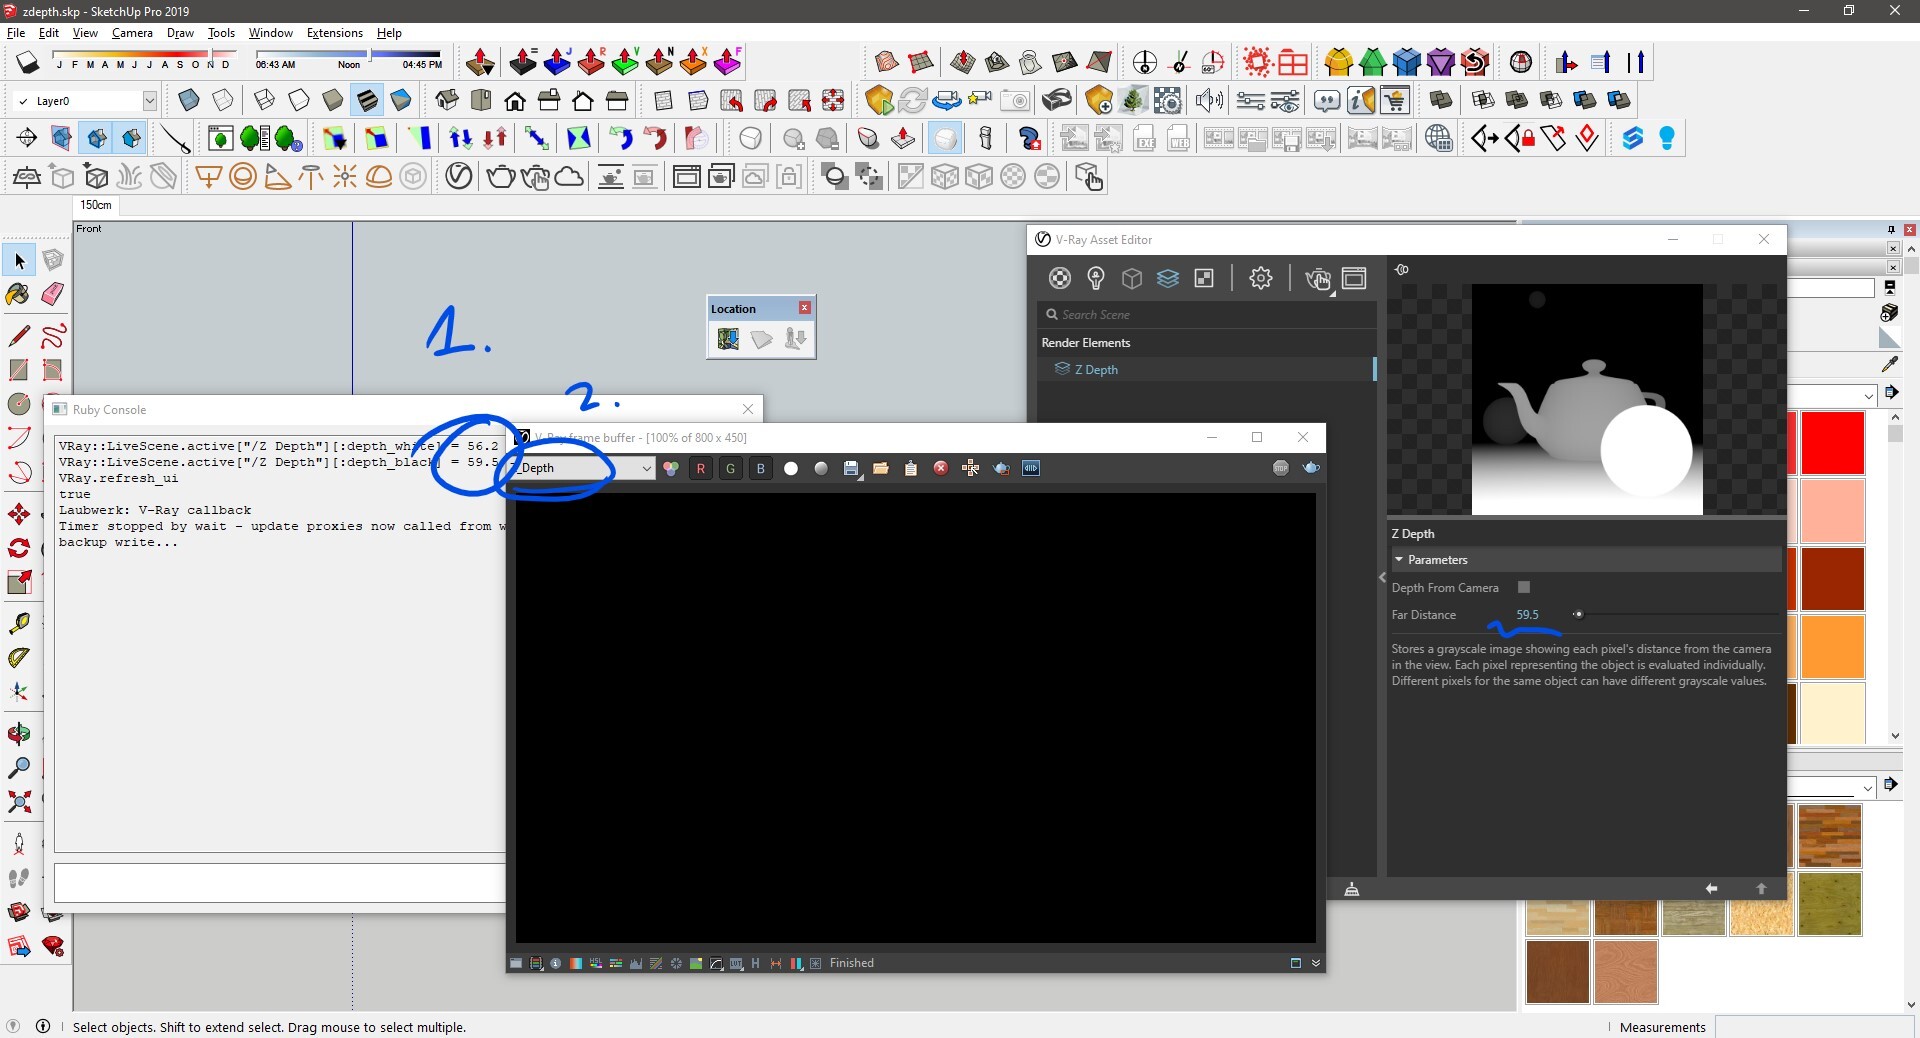Click the preview toggle above the Z Depth swatch
Screen dimensions: 1920x1038
(1402, 269)
